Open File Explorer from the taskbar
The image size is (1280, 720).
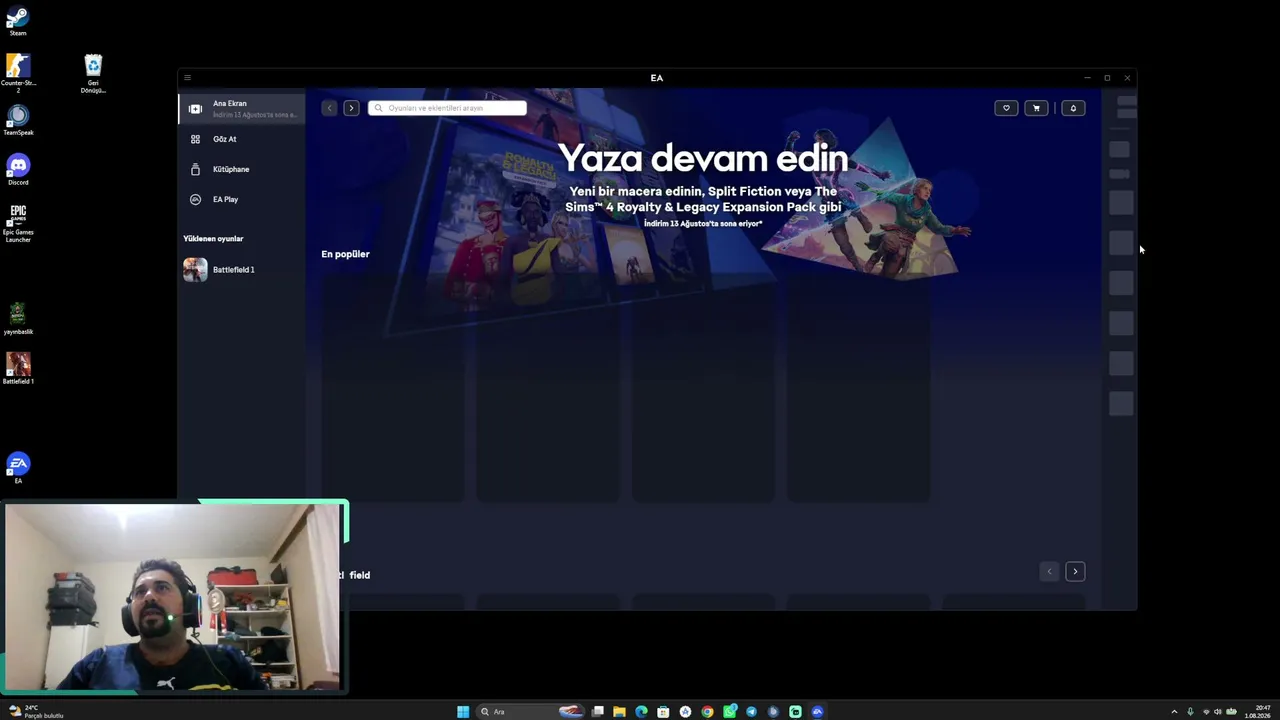619,712
